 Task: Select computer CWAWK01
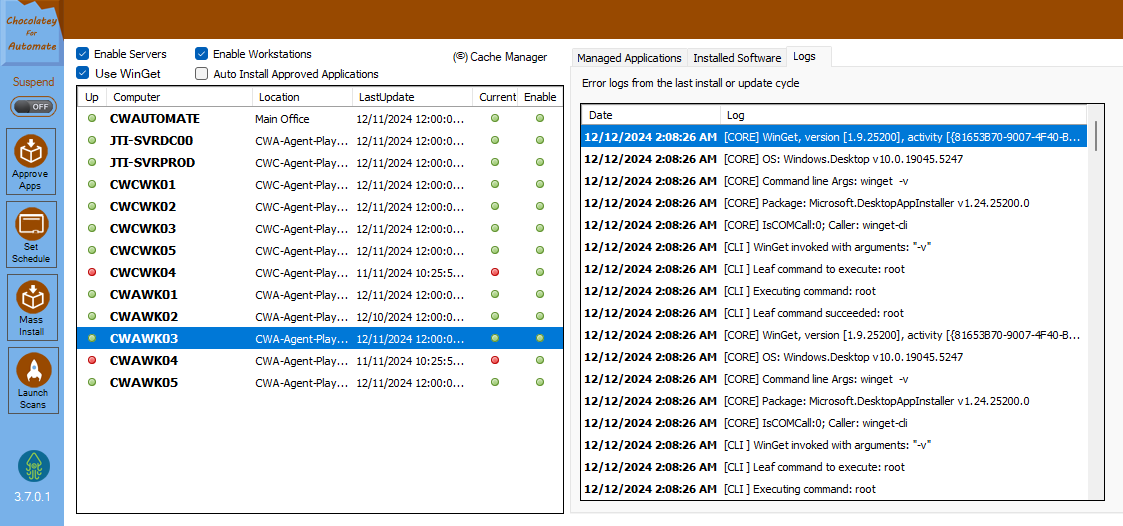coord(319,295)
